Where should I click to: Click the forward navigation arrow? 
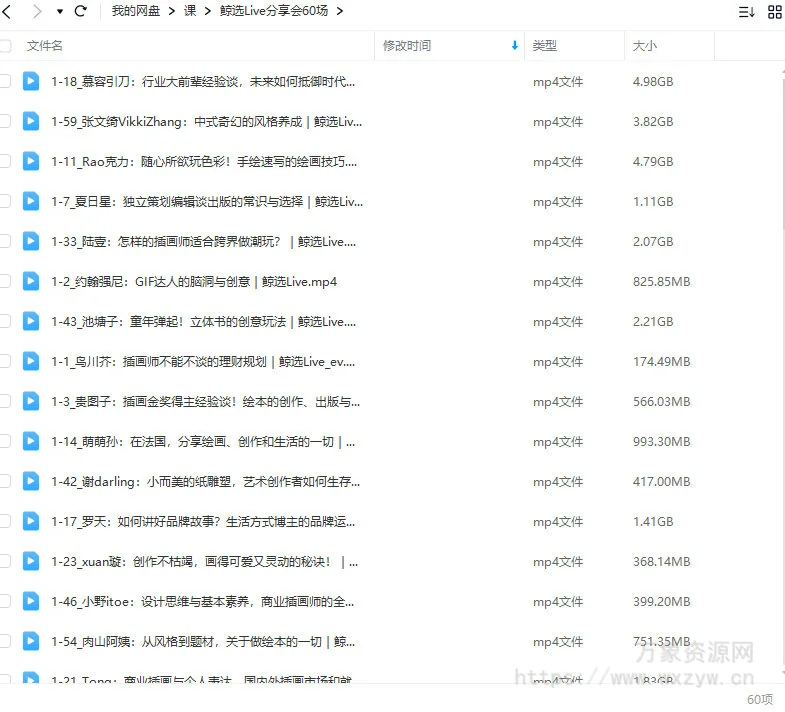coord(36,11)
